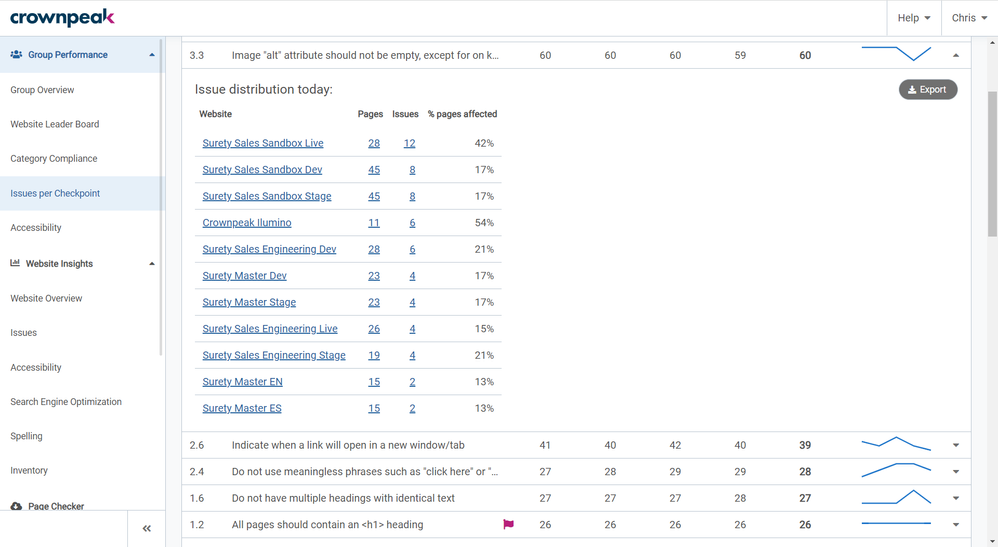Screen dimensions: 998x547
Task: Open Group Overview page
Action: [42, 90]
